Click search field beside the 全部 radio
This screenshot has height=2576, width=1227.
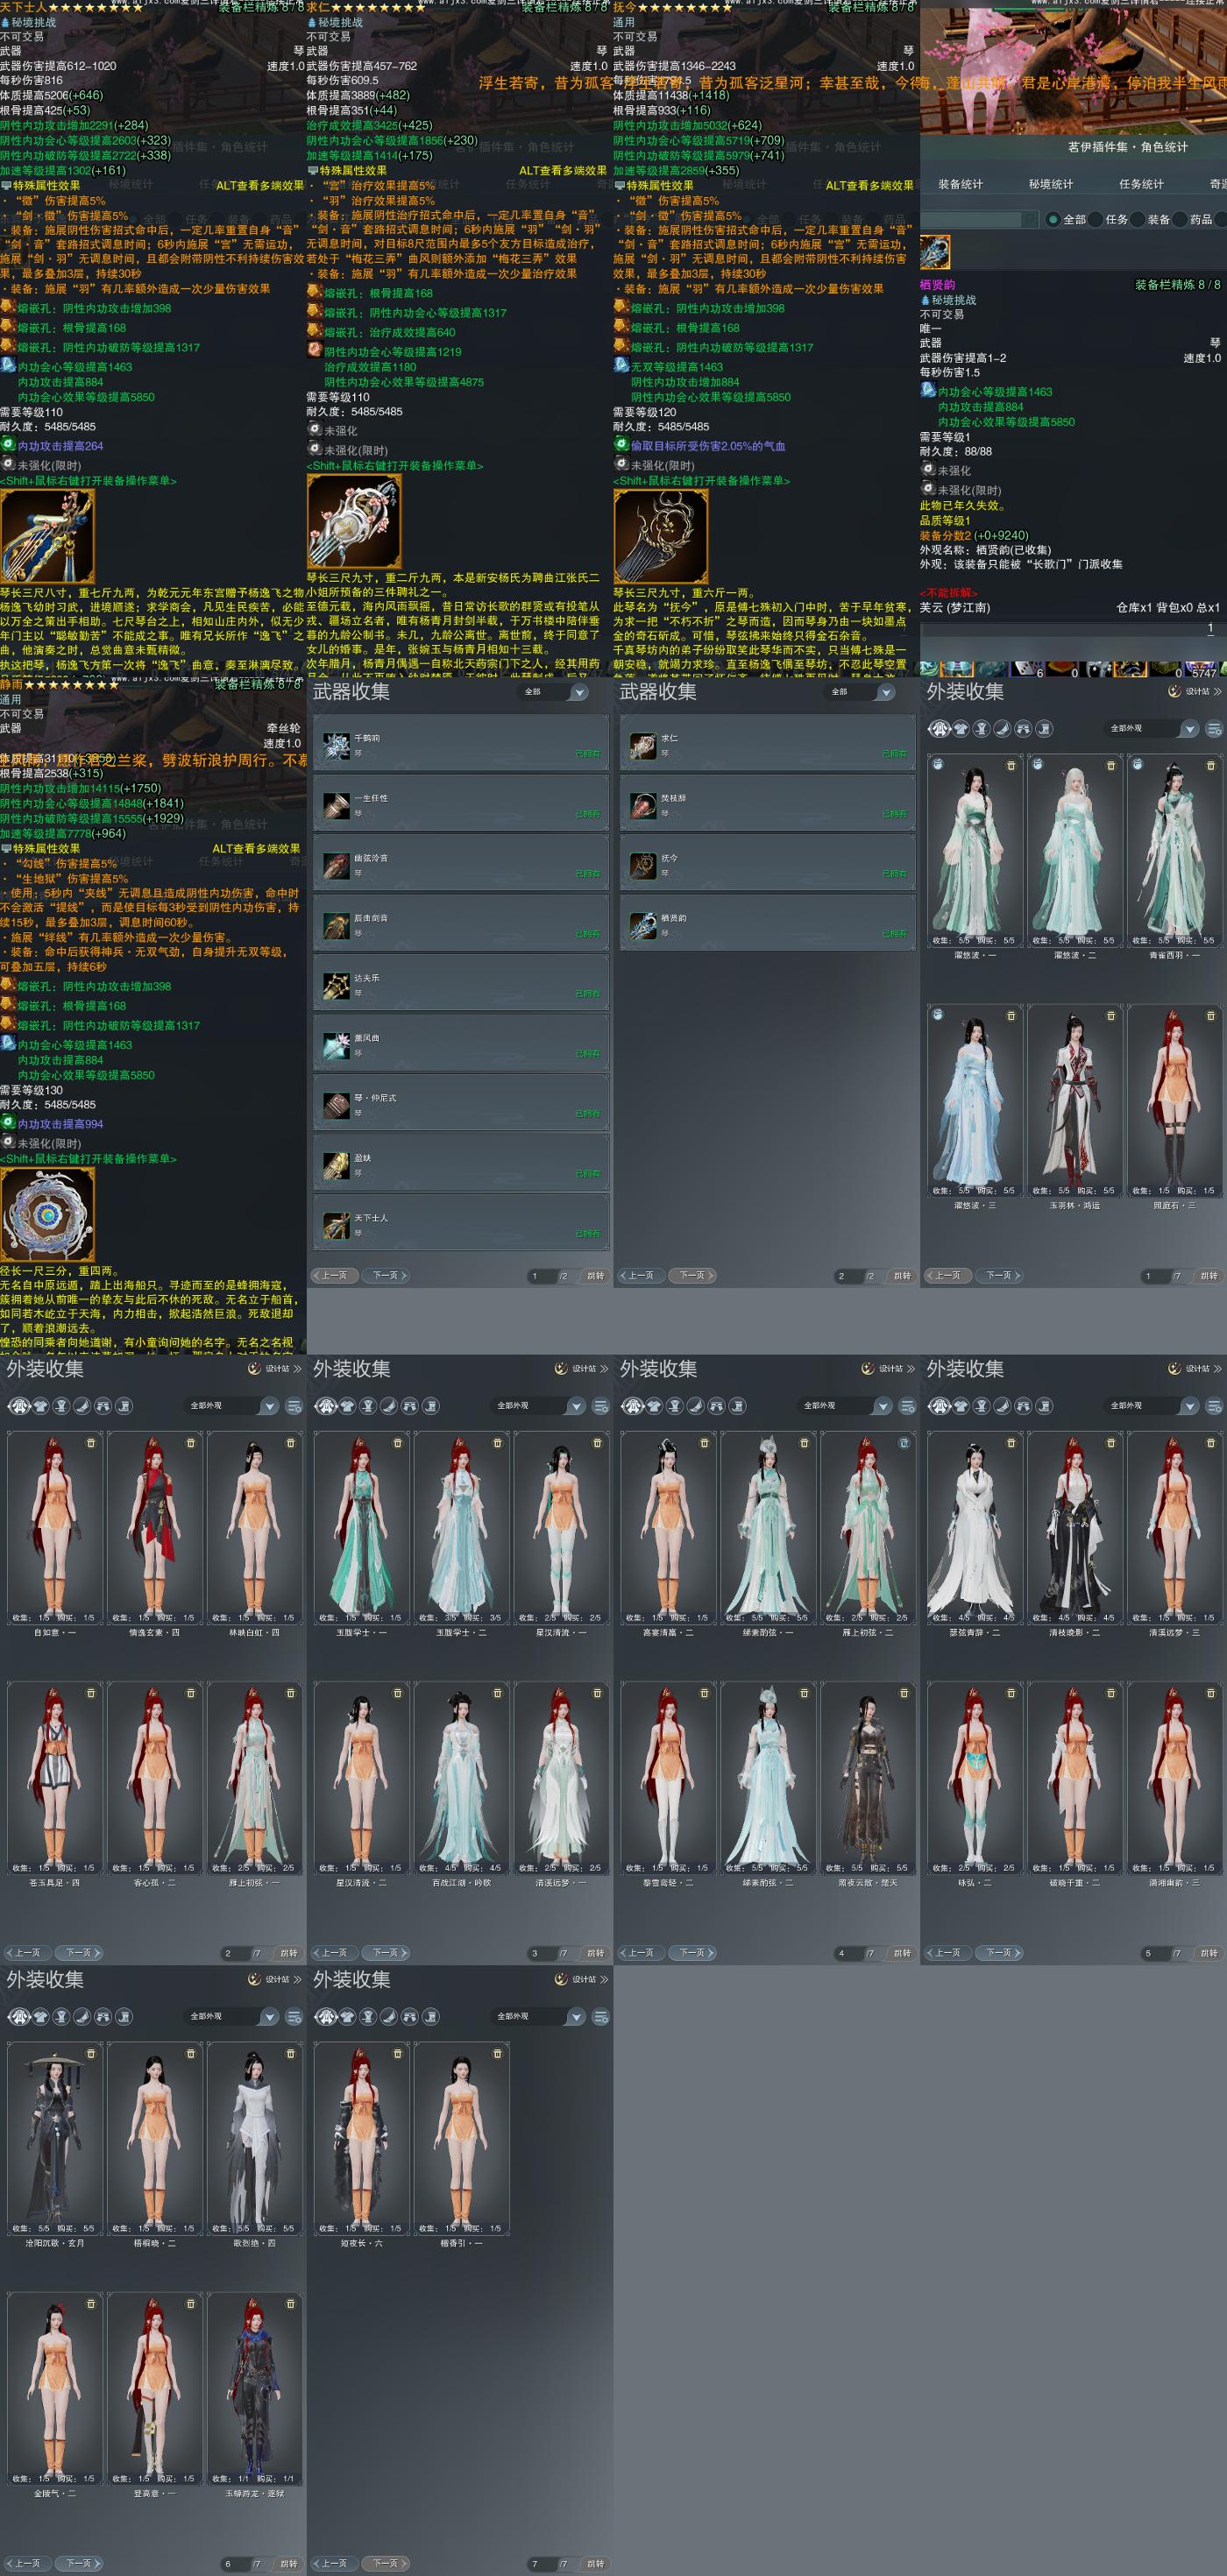pos(979,219)
